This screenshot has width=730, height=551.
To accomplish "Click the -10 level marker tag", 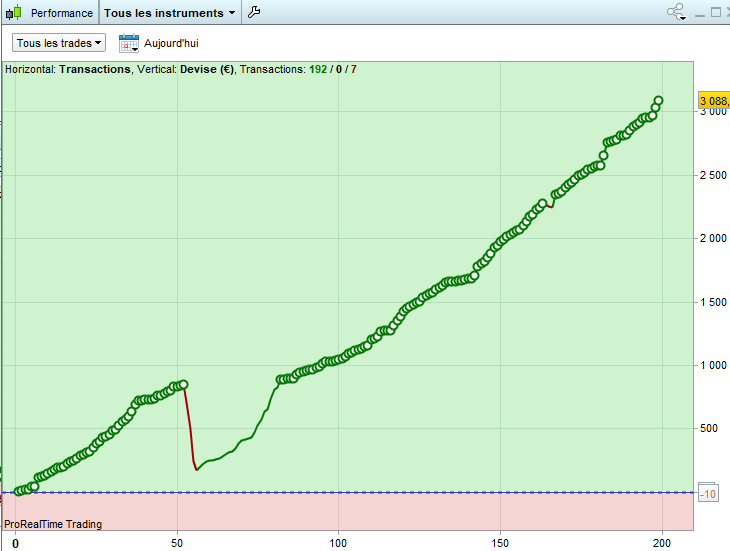I will coord(708,494).
